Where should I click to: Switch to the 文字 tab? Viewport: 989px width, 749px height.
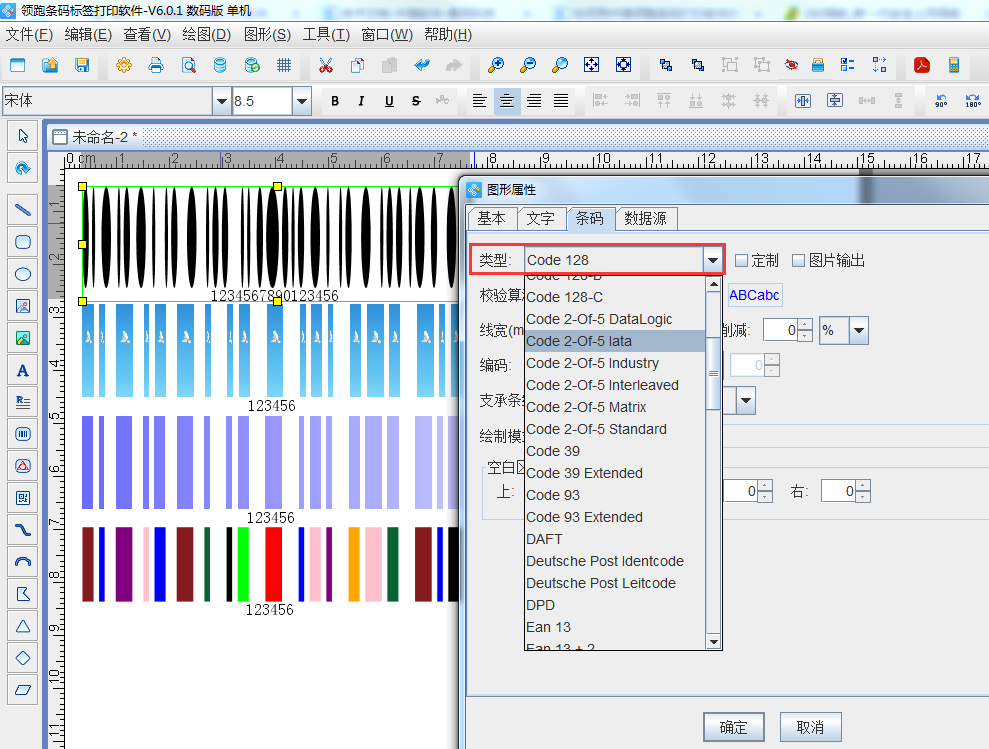click(541, 219)
